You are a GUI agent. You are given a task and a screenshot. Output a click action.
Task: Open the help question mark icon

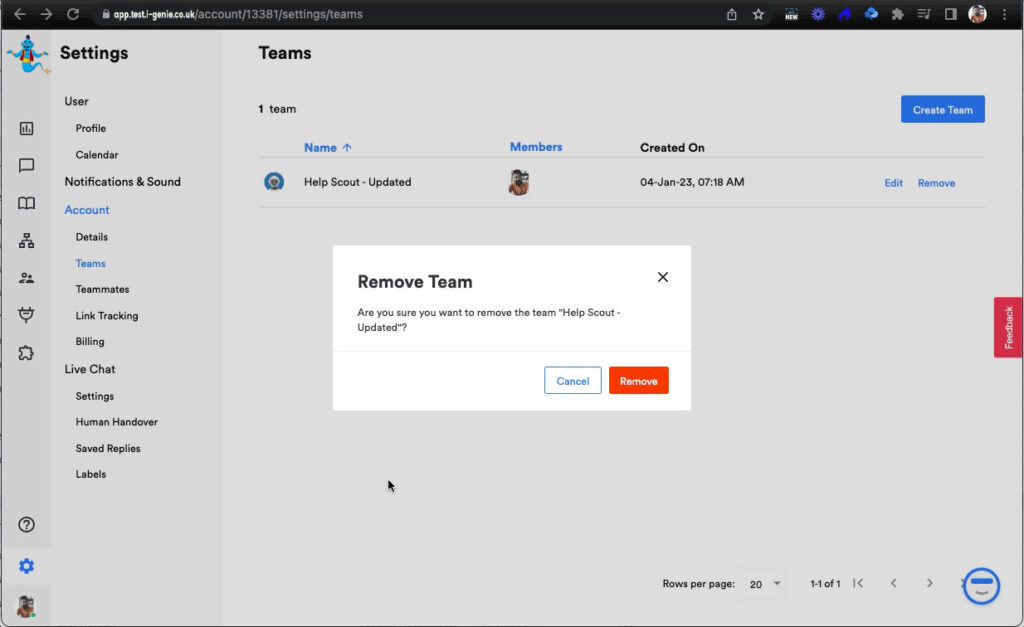pos(27,525)
